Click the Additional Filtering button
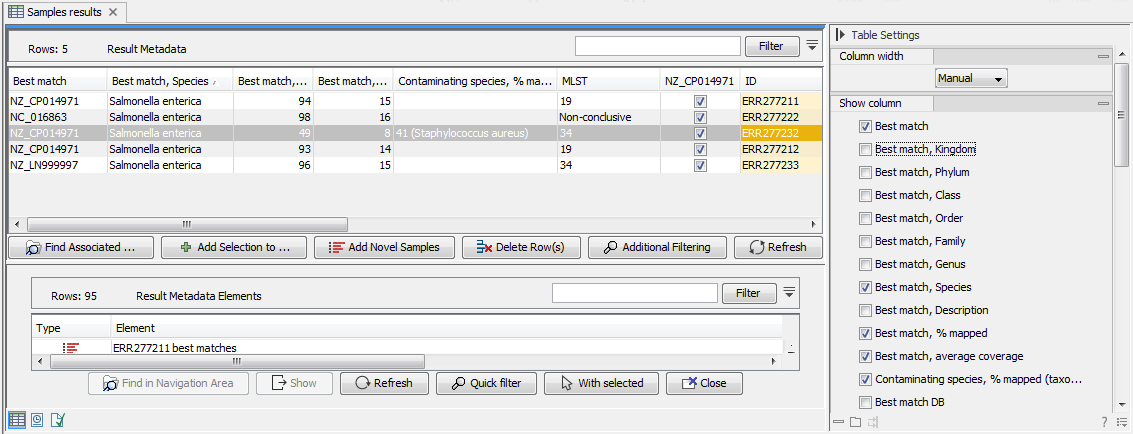The width and height of the screenshot is (1133, 434). (656, 247)
